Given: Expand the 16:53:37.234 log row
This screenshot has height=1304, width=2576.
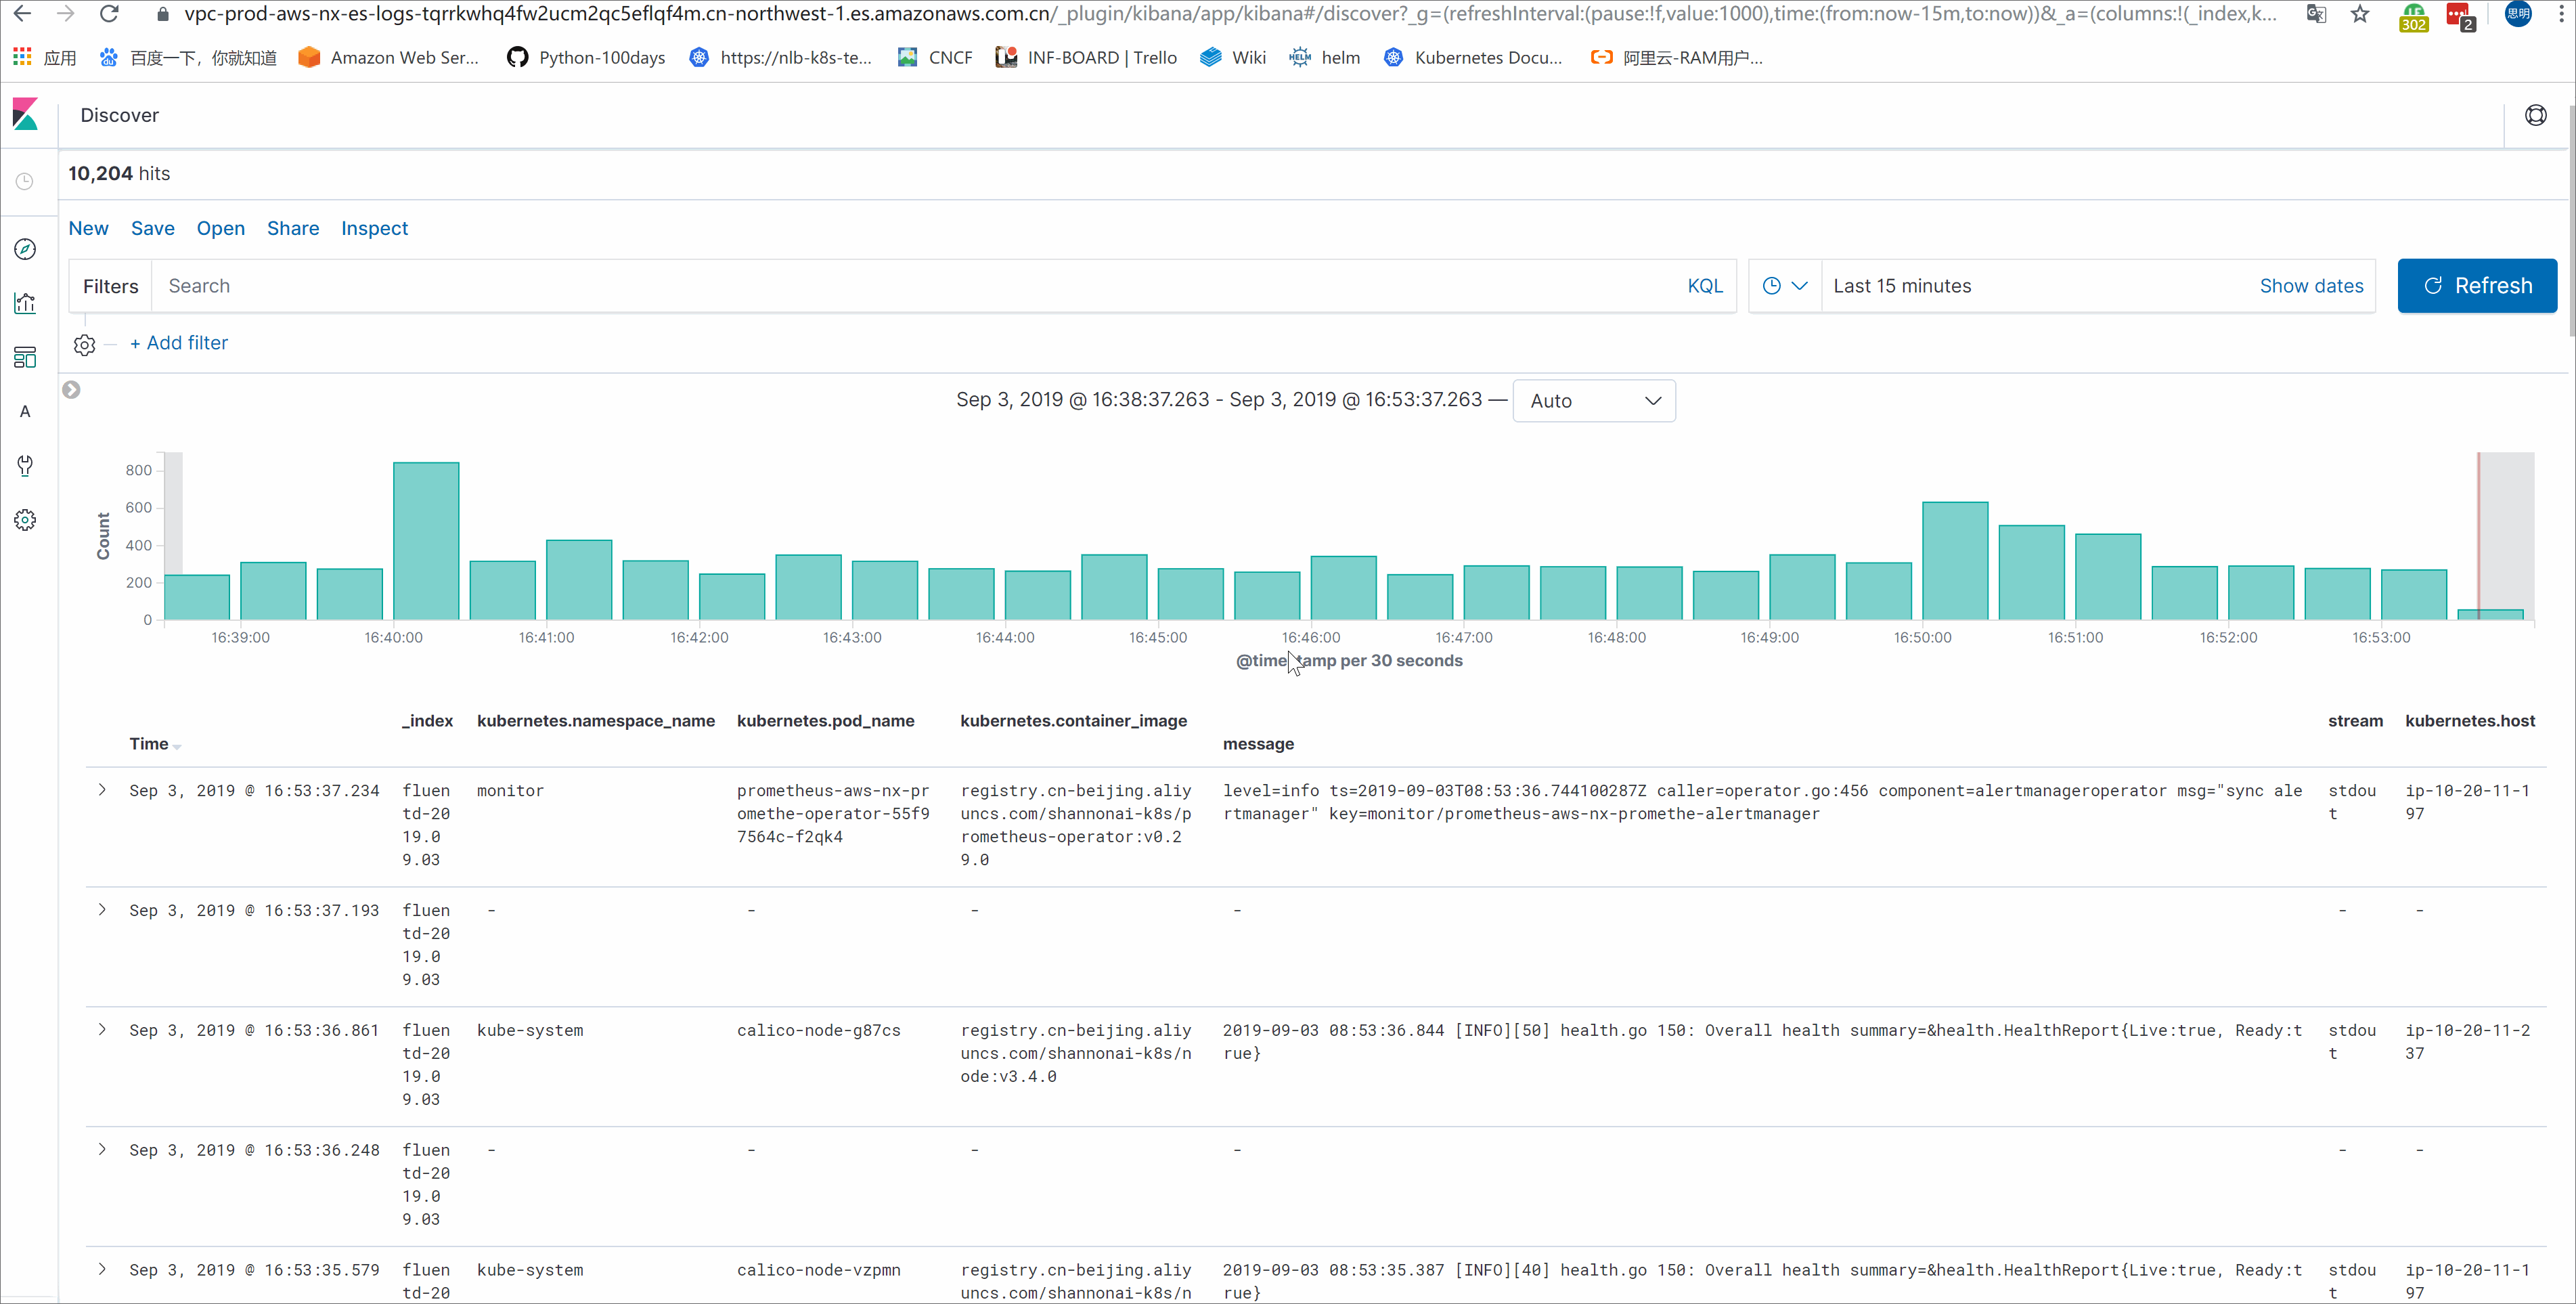Looking at the screenshot, I should click(102, 790).
